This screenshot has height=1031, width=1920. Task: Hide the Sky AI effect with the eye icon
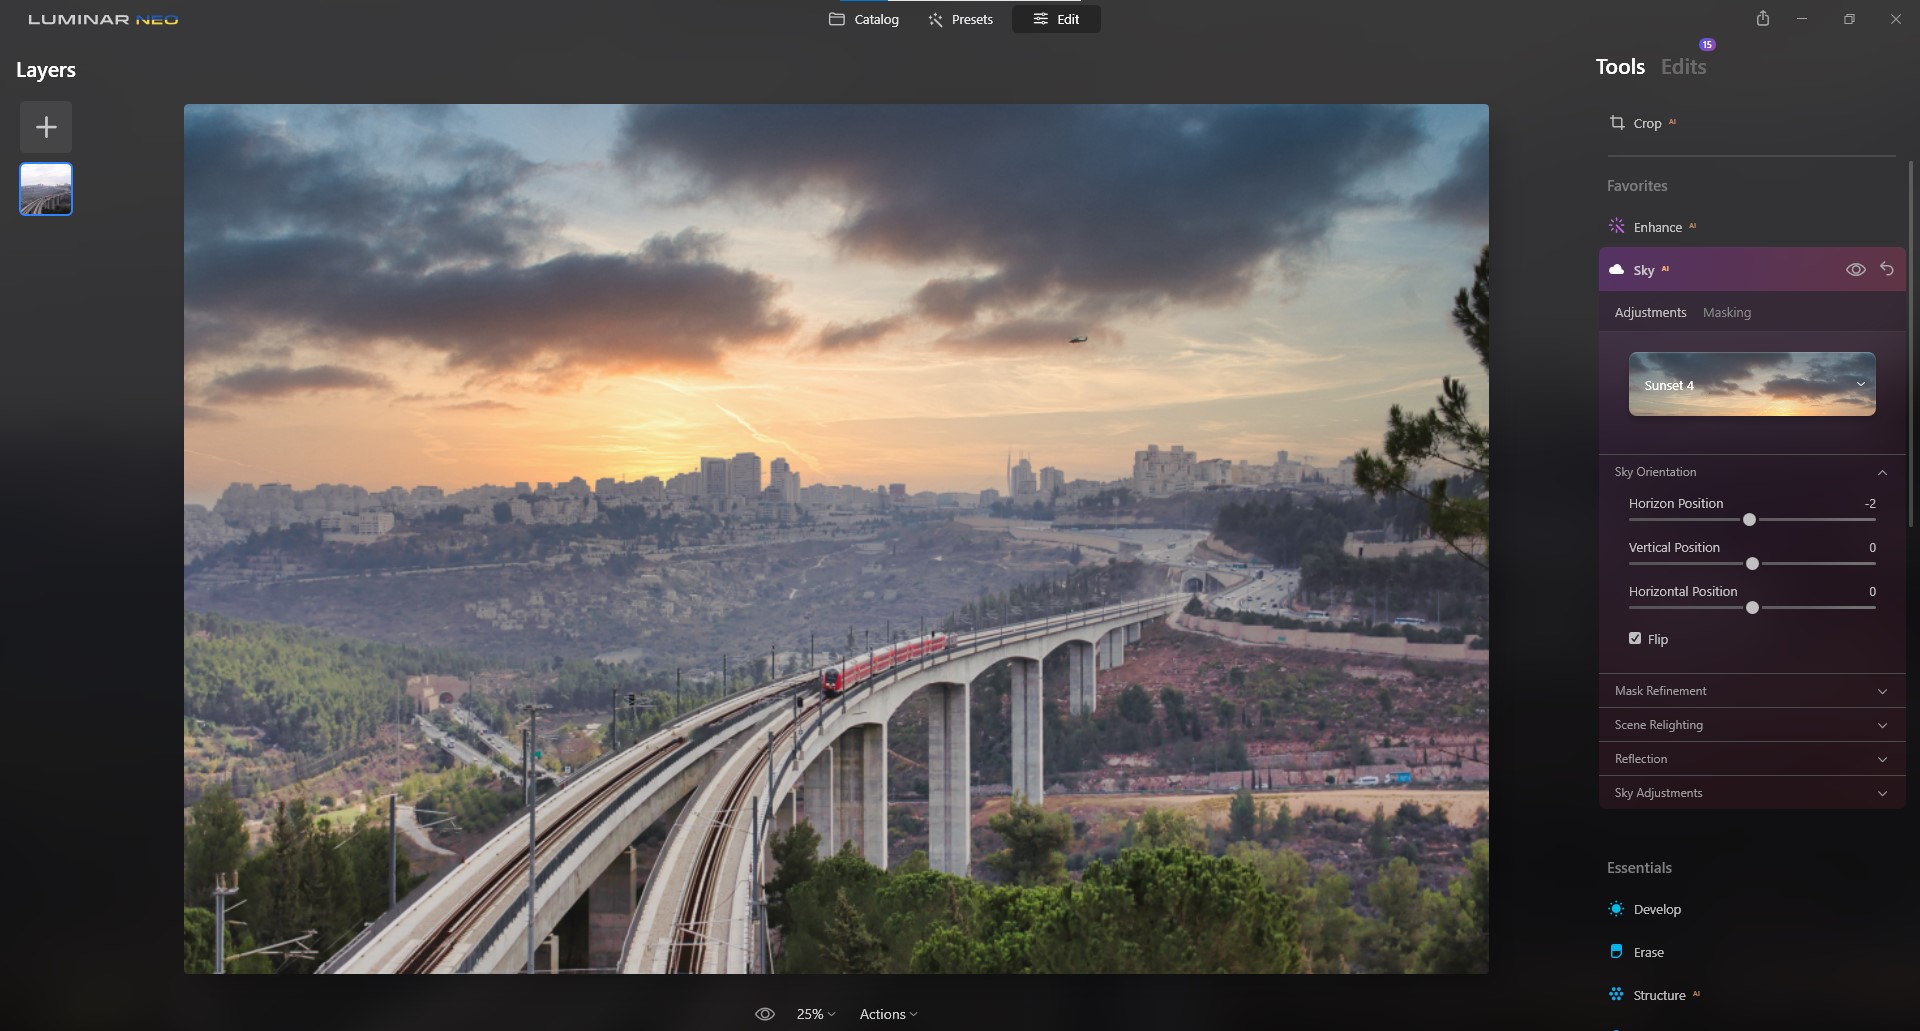tap(1856, 269)
